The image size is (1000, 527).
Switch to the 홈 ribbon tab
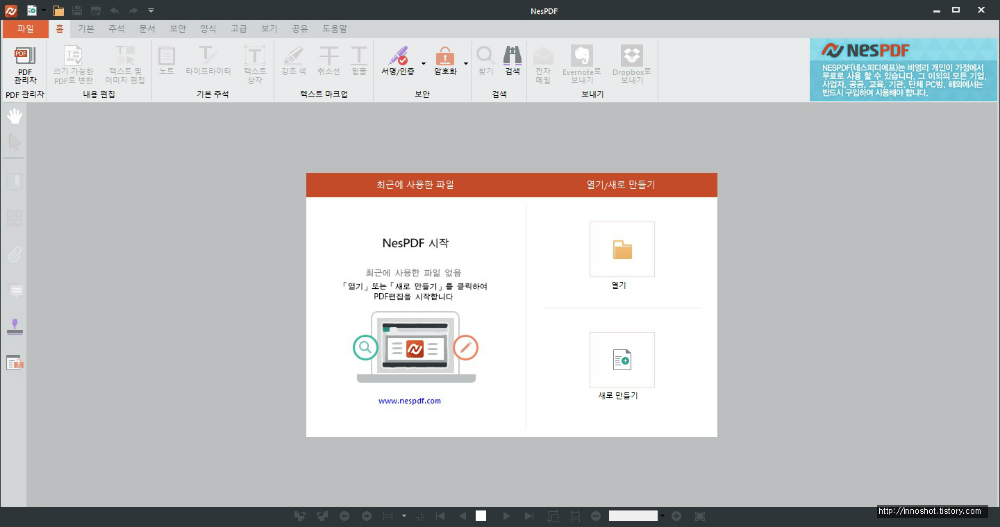coord(59,29)
